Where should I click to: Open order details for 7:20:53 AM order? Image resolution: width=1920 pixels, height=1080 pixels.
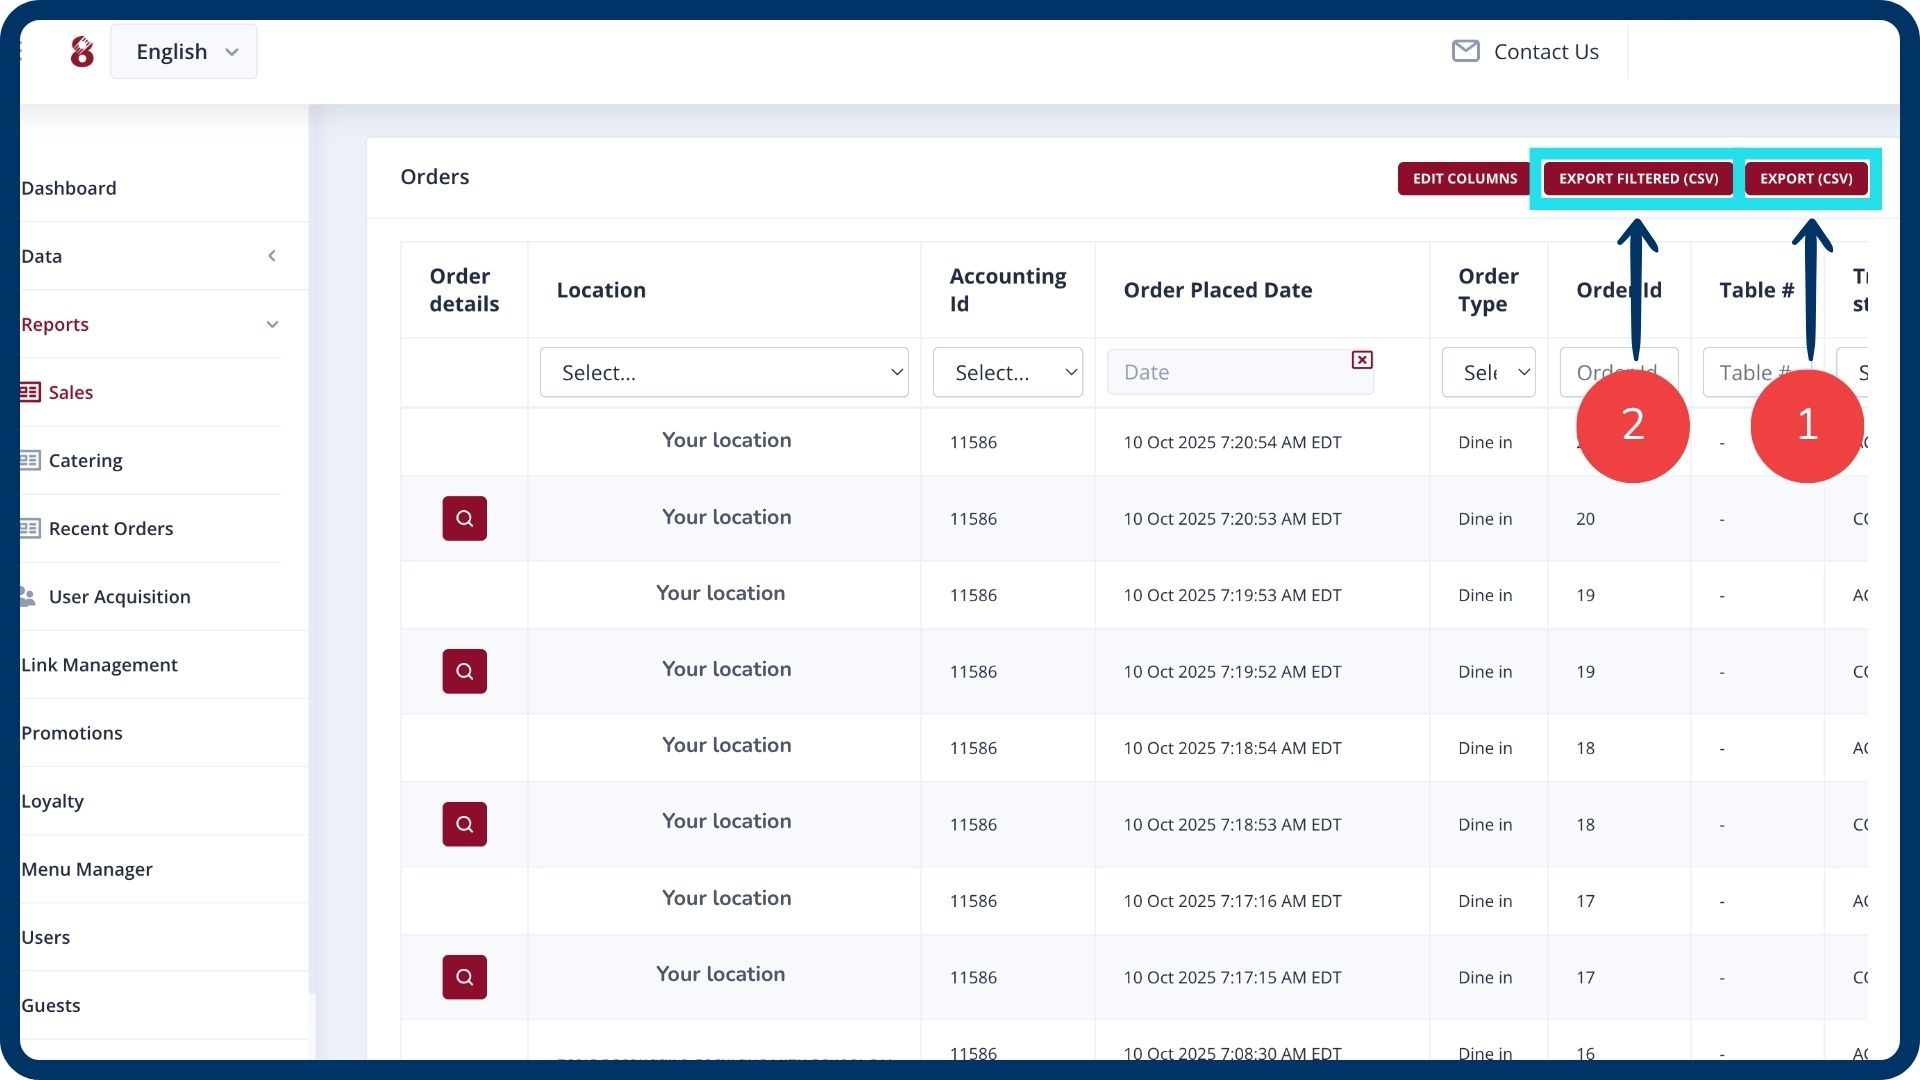pyautogui.click(x=464, y=518)
